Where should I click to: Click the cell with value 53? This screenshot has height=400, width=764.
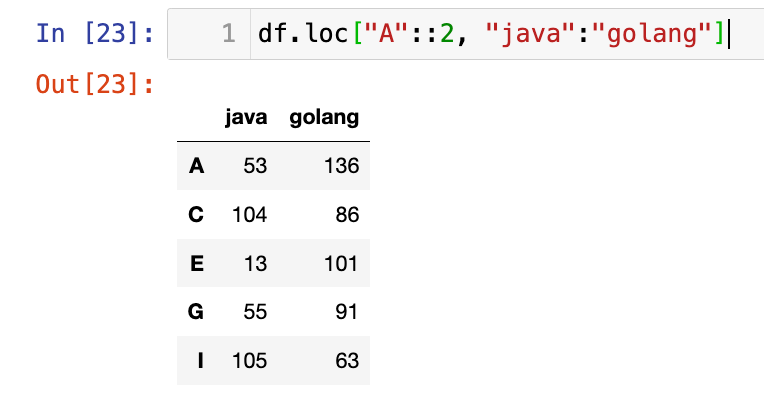255,166
